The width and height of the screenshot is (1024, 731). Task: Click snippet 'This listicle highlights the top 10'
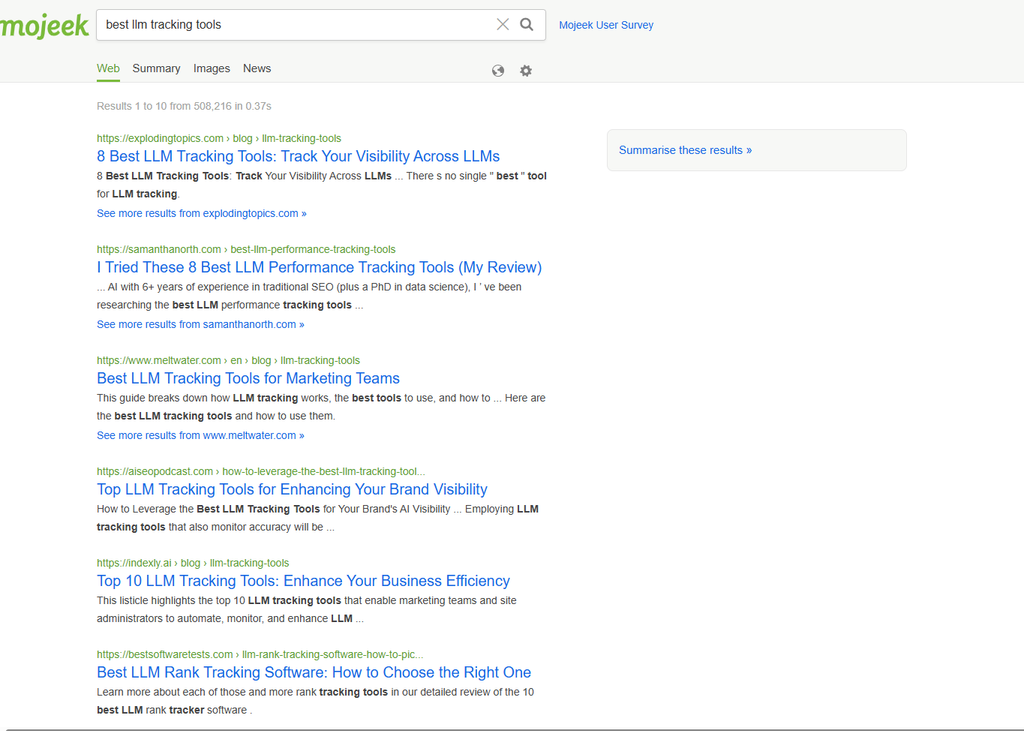[306, 609]
